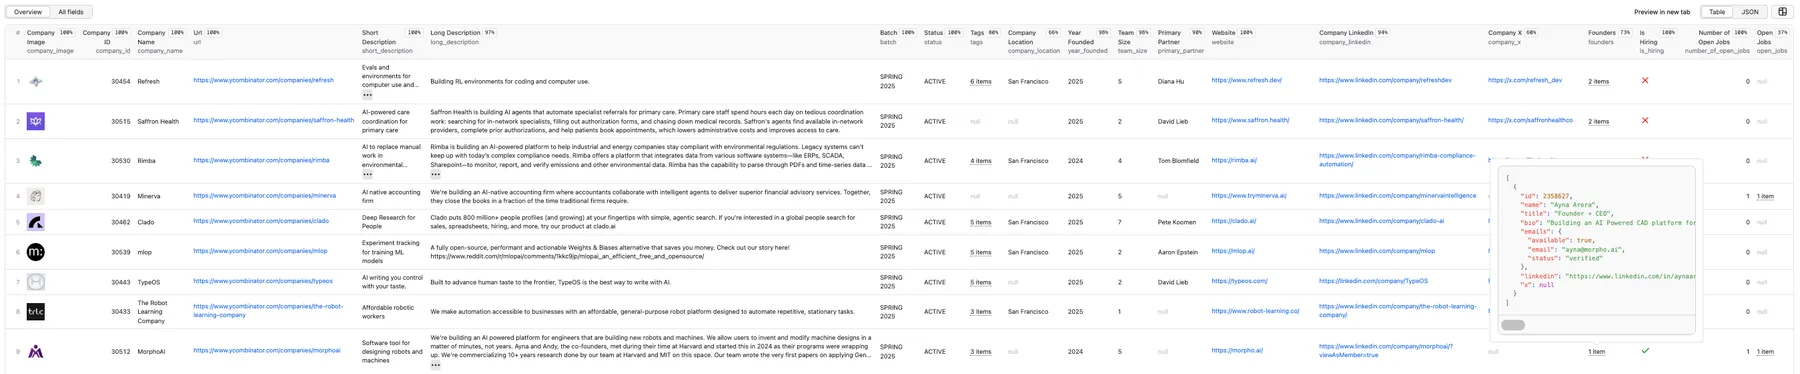
Task: Click the Clado company logo
Action: click(36, 222)
